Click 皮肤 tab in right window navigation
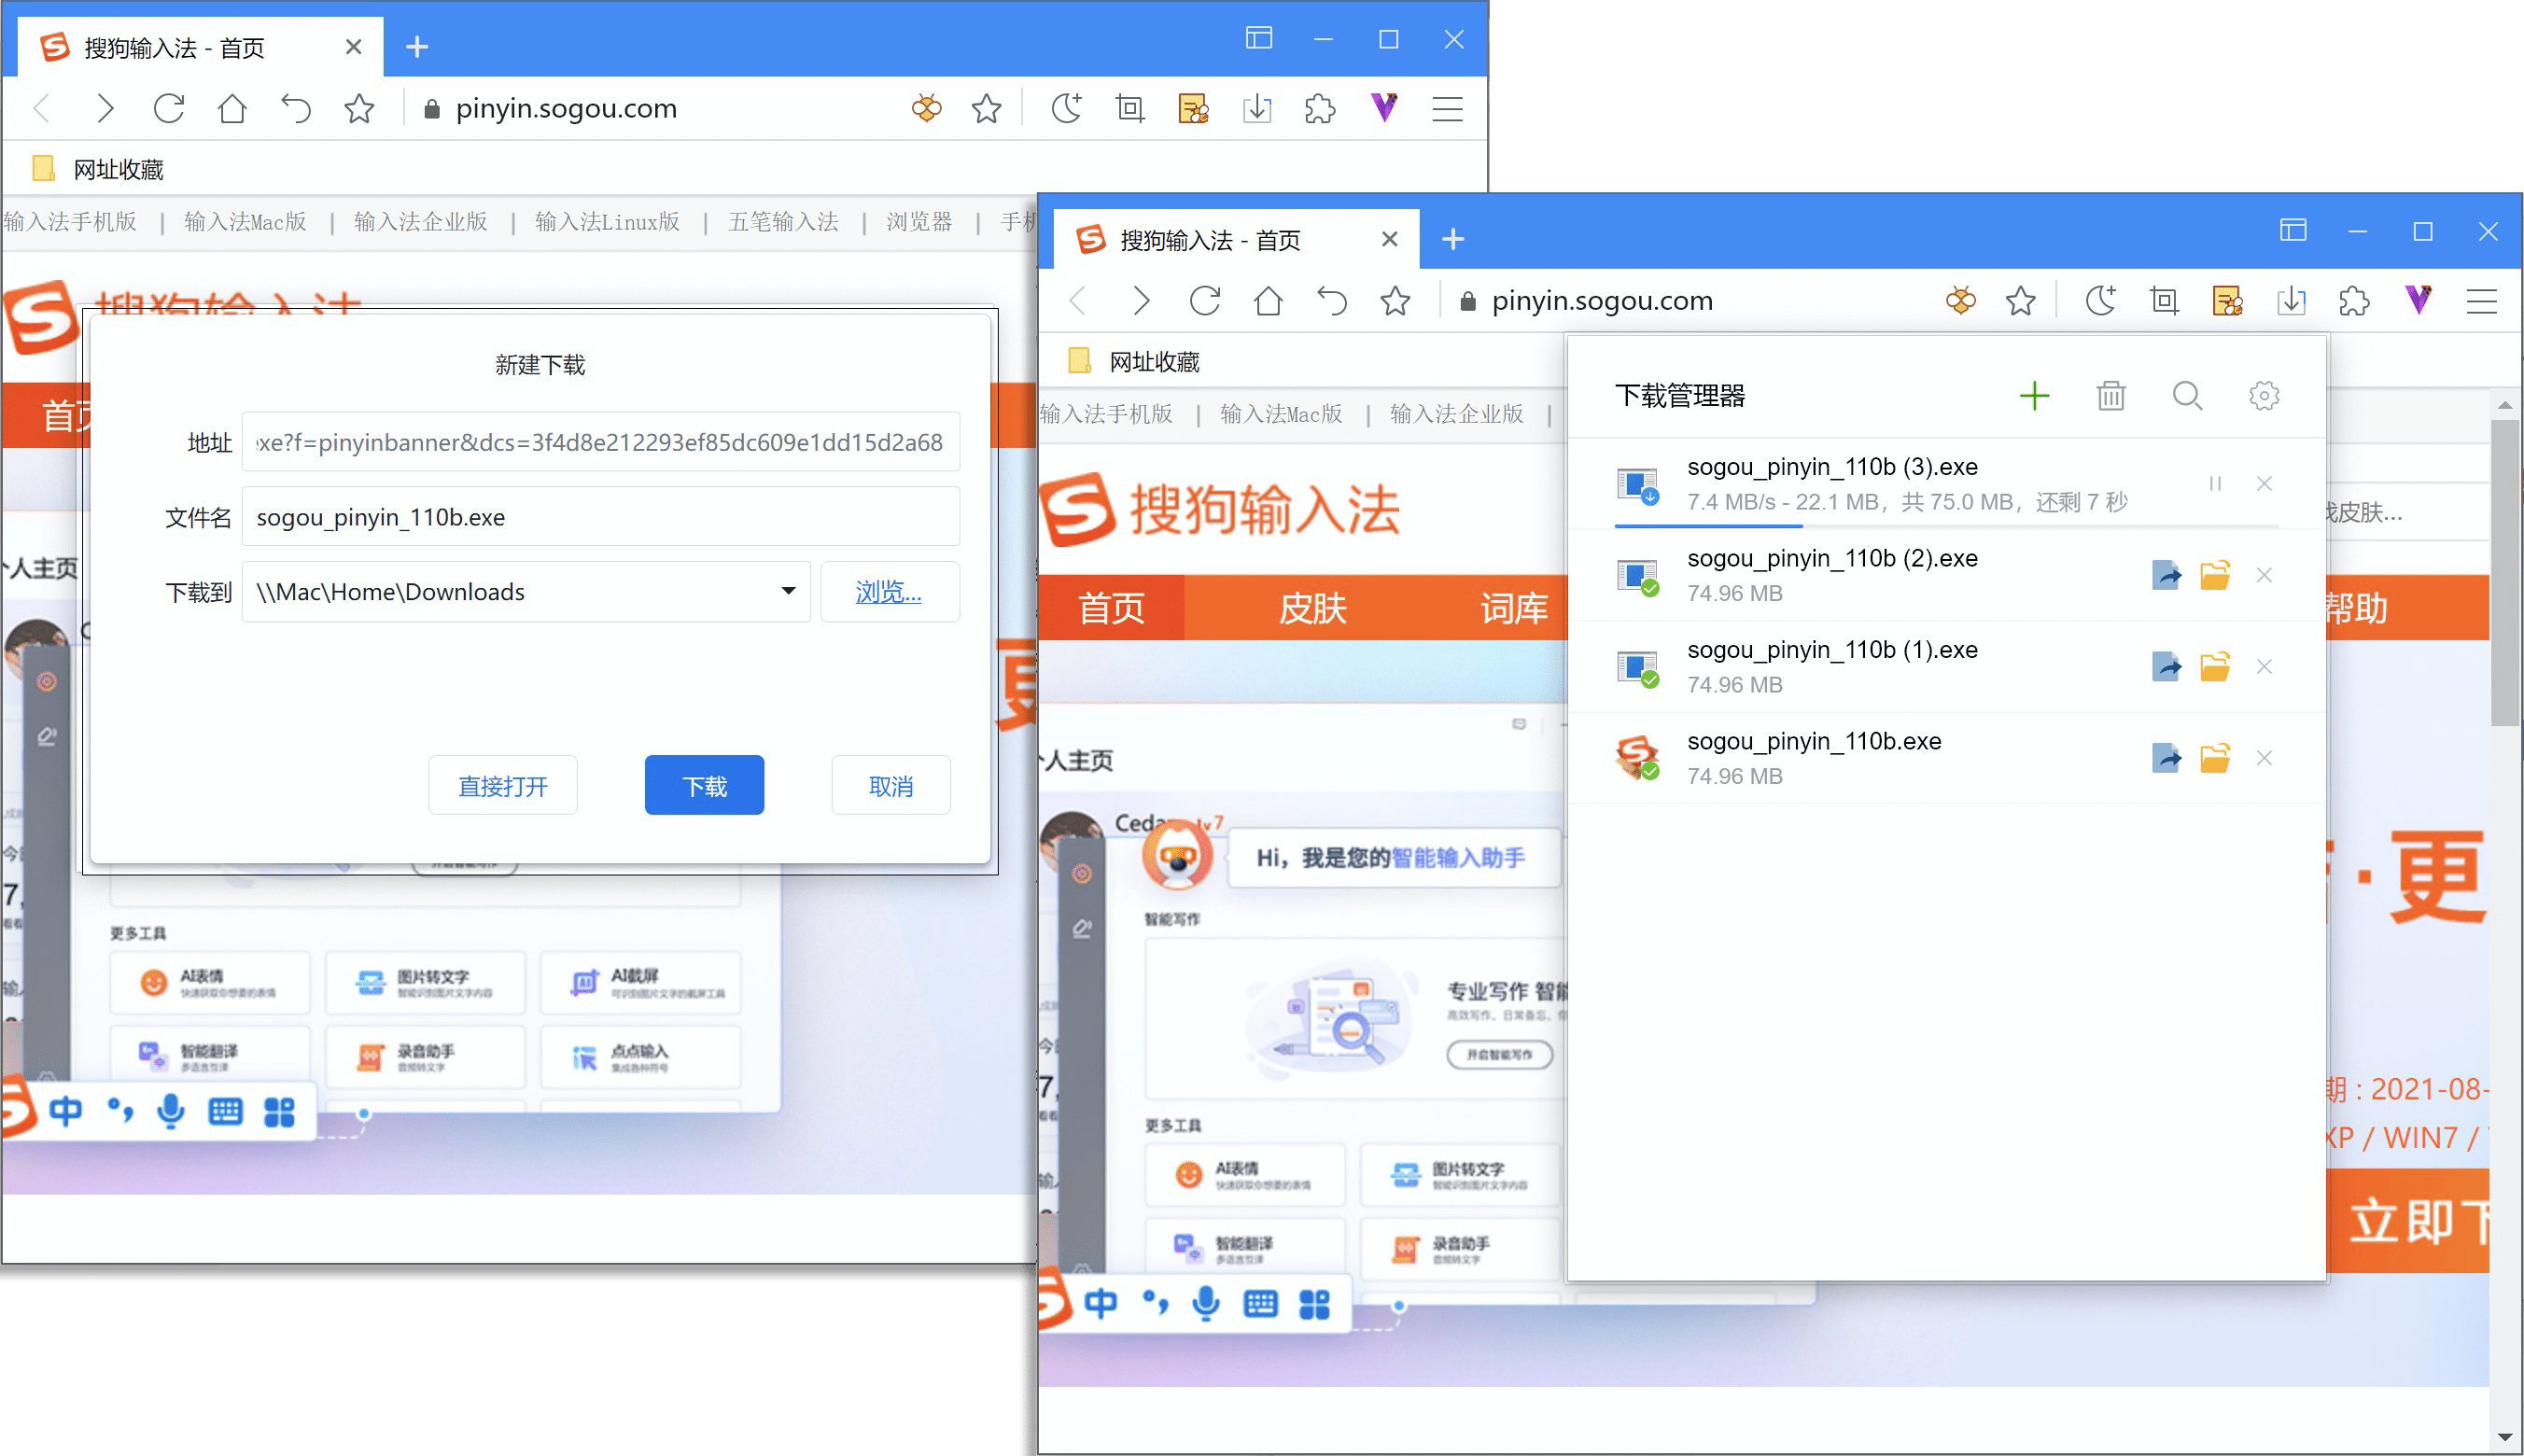Image resolution: width=2524 pixels, height=1456 pixels. 1312,608
